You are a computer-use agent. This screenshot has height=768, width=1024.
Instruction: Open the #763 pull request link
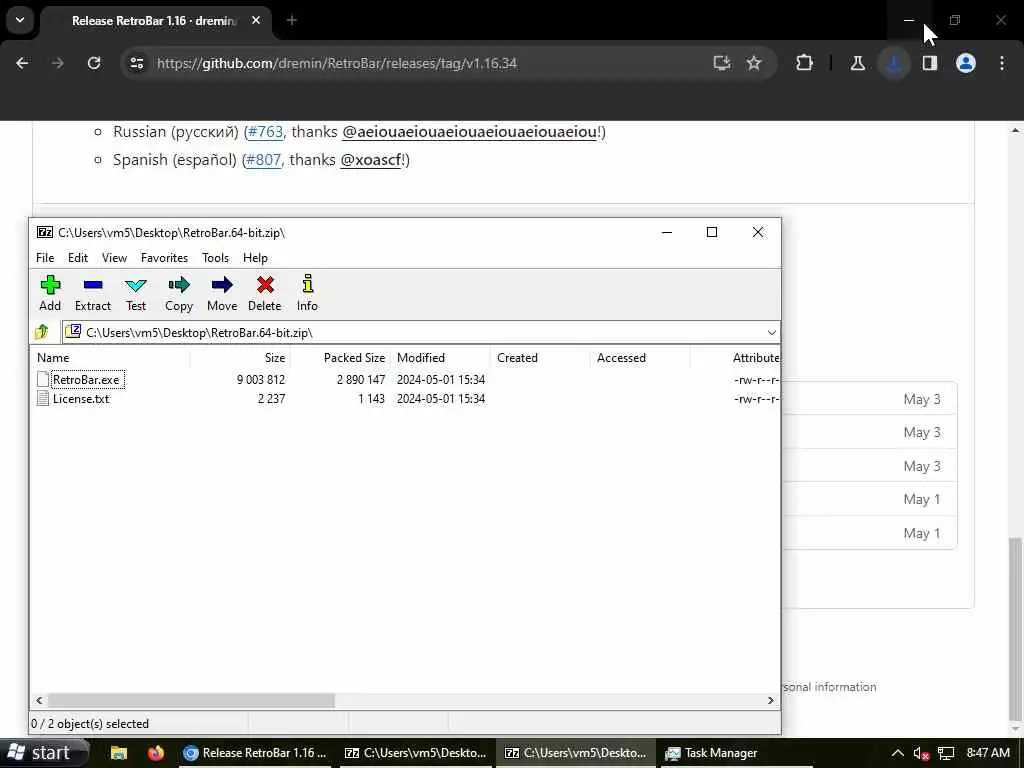[x=265, y=132]
